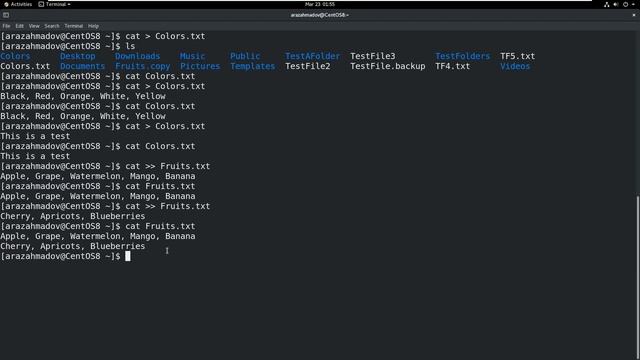Click the TestFile.backup file name
The height and width of the screenshot is (360, 640).
point(388,66)
